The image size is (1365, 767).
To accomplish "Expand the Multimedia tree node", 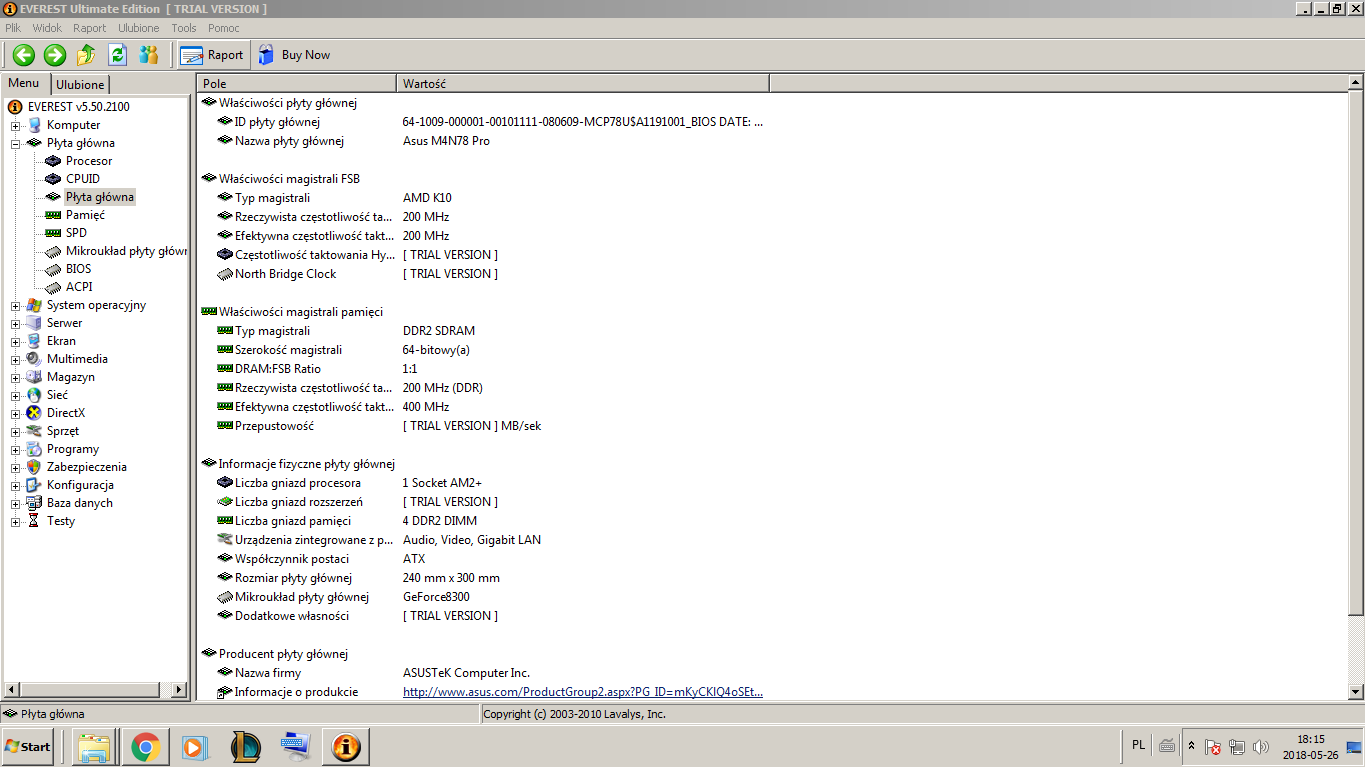I will click(x=16, y=359).
